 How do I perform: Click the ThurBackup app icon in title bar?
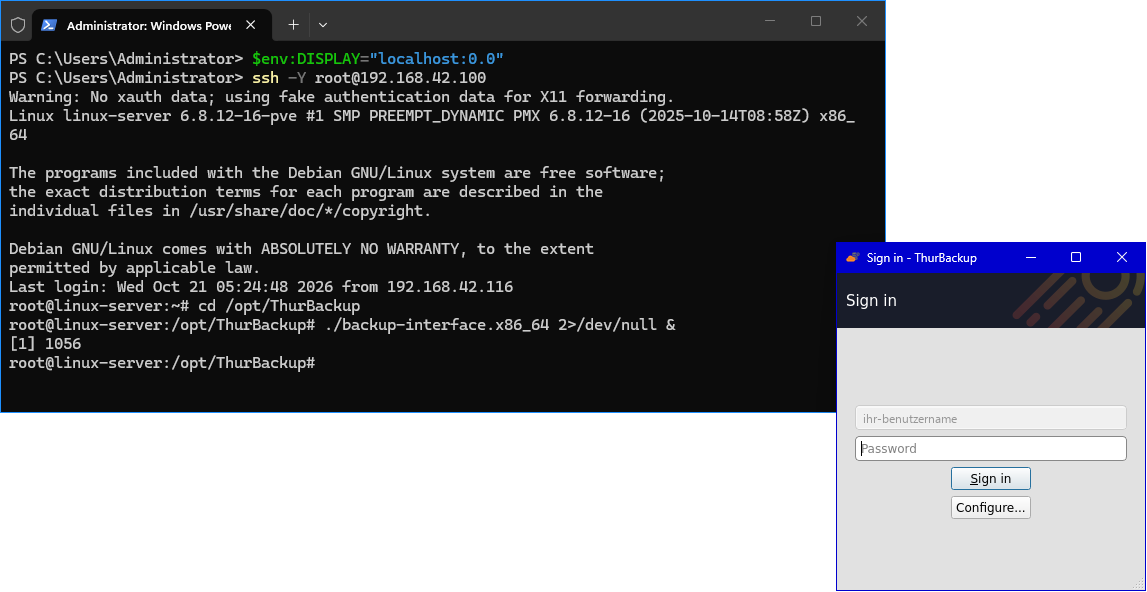pos(852,258)
